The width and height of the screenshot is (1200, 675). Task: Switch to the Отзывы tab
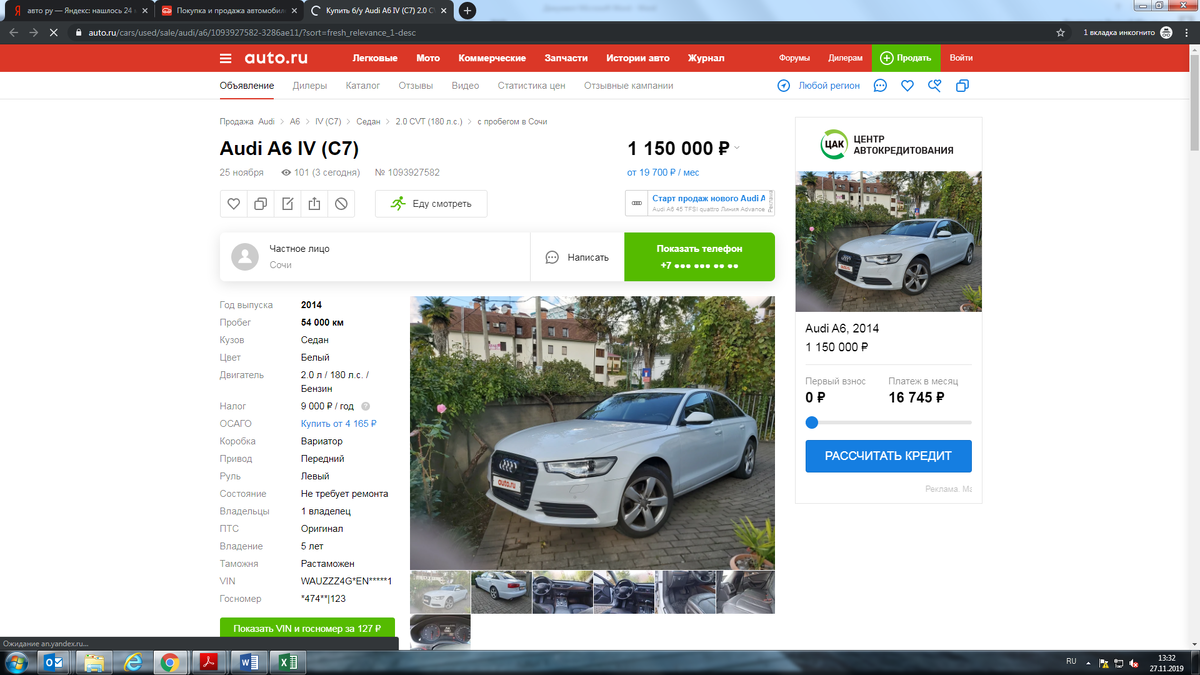tap(416, 86)
